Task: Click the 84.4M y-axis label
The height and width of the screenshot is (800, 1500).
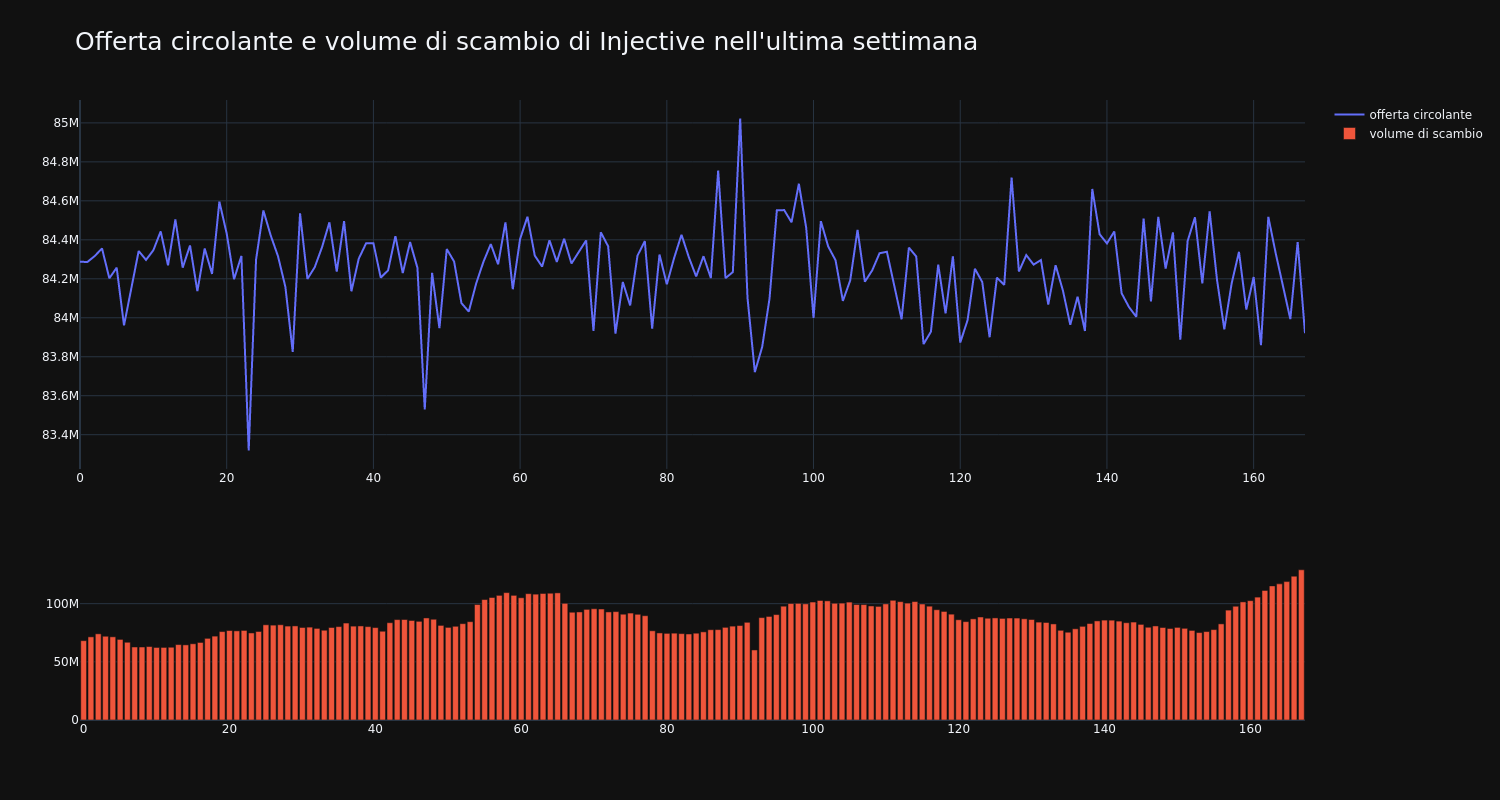Action: coord(60,240)
